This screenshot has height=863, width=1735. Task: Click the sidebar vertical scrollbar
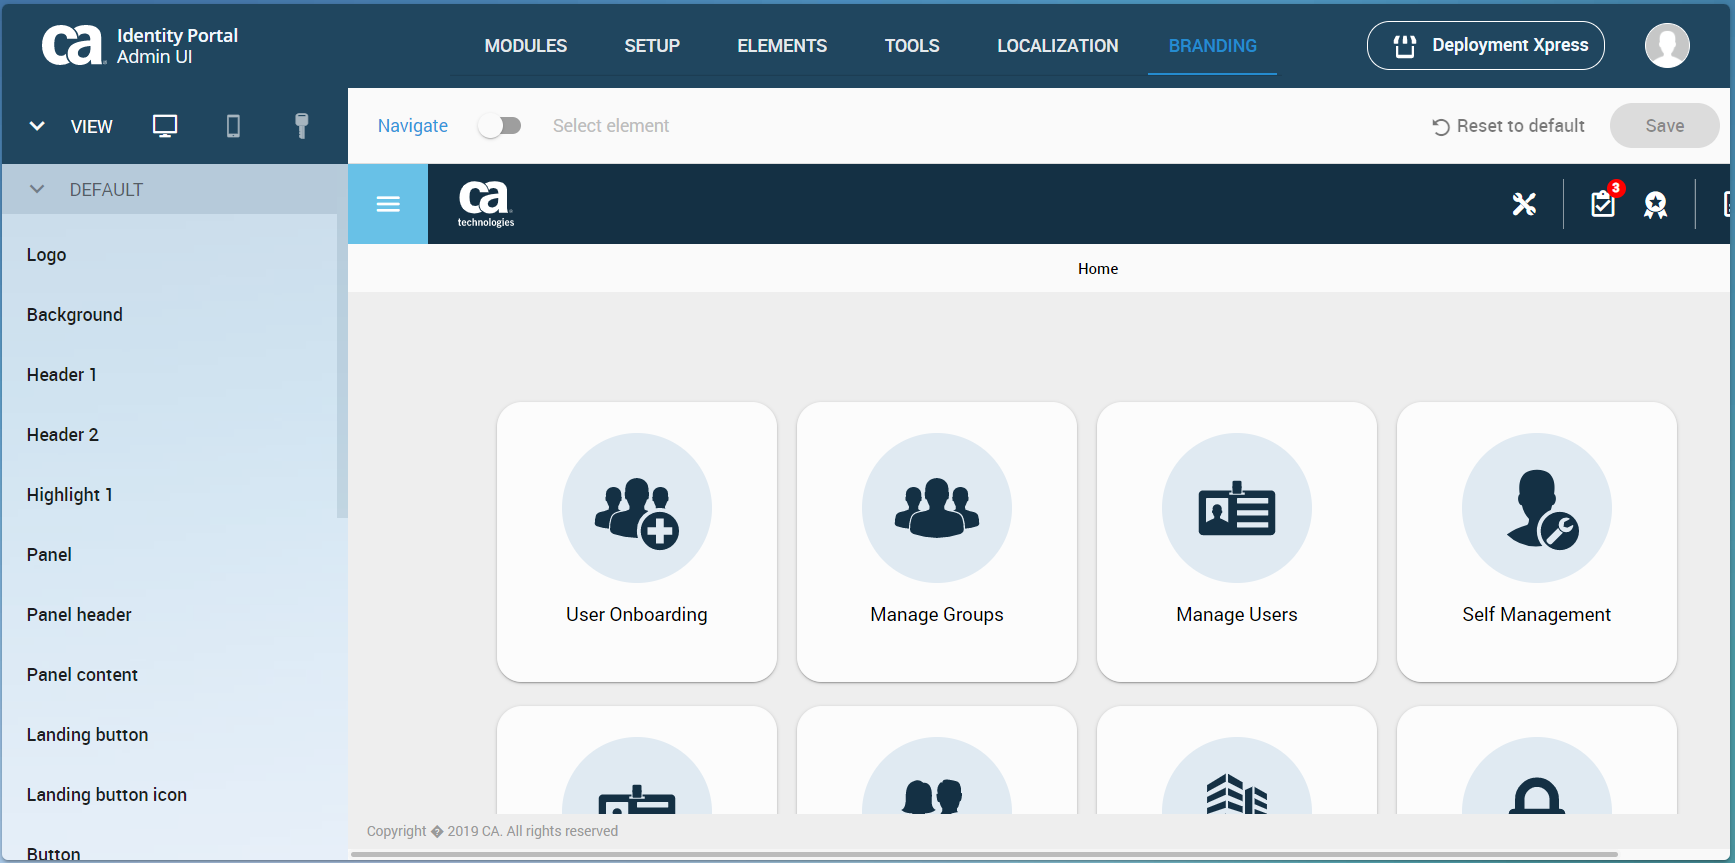342,365
